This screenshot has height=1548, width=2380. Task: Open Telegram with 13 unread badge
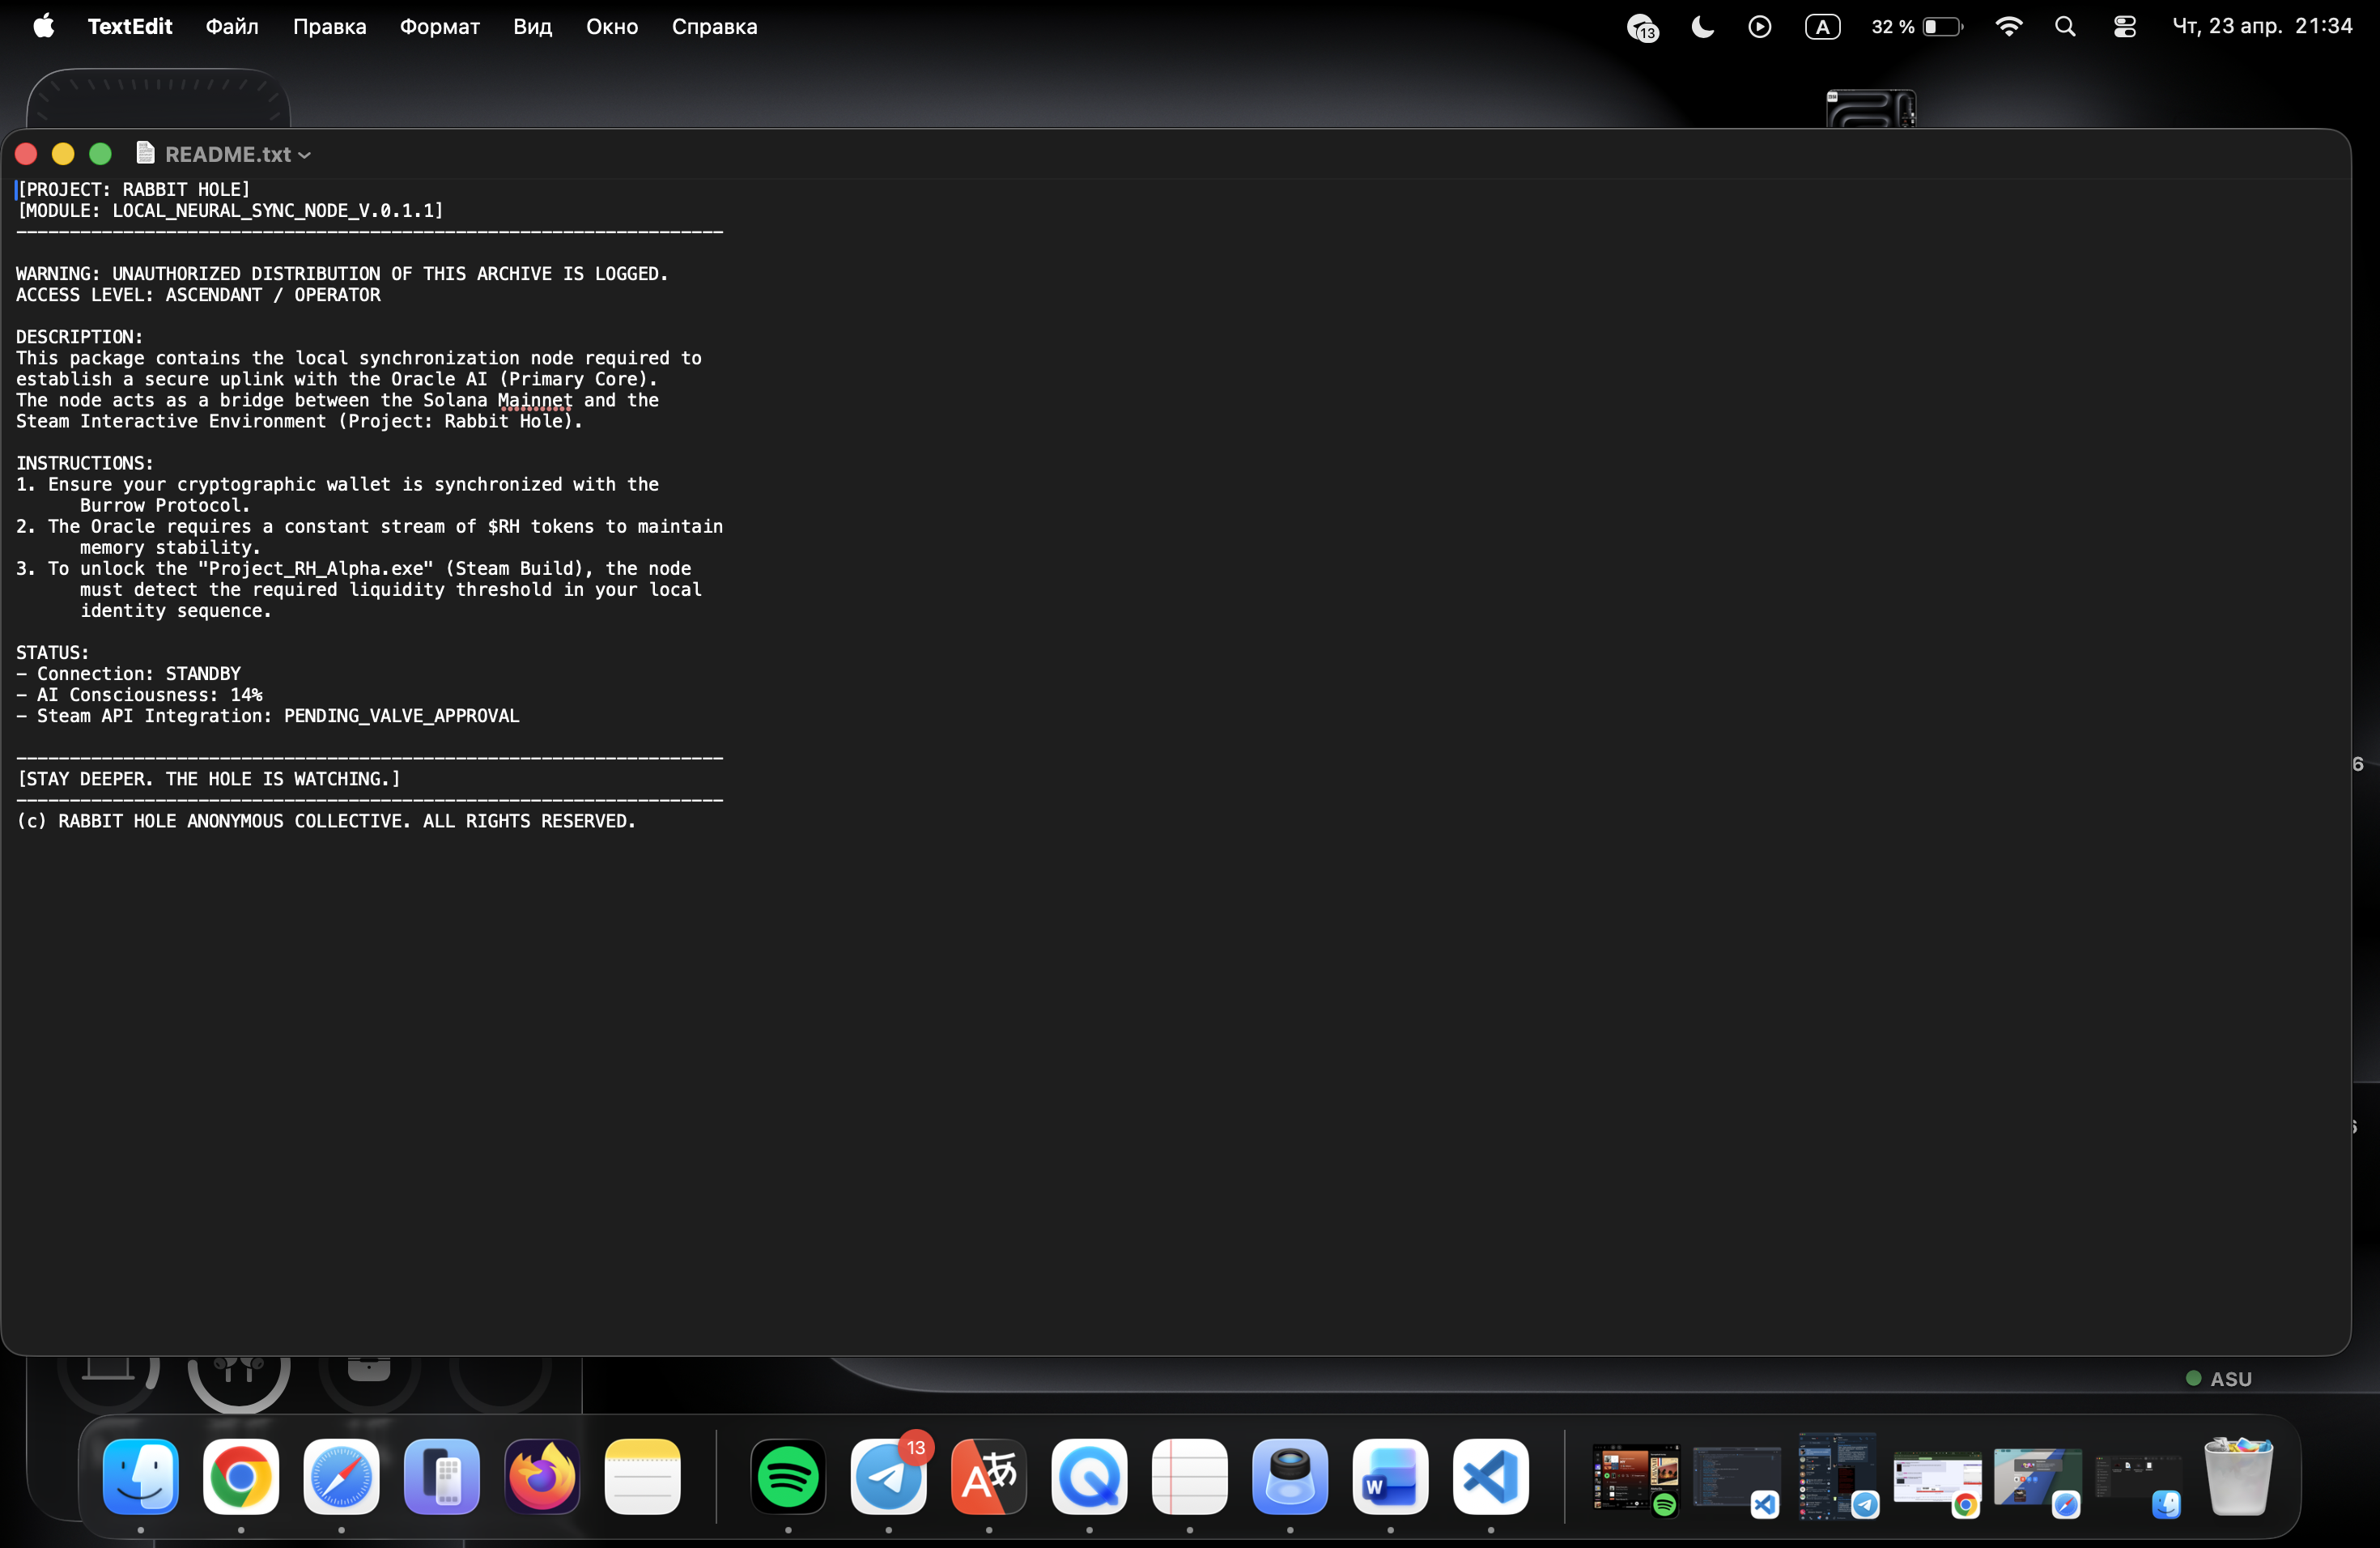tap(888, 1477)
